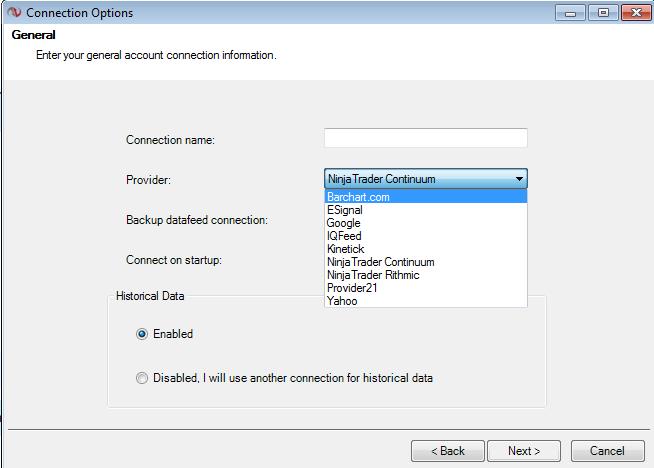
Task: Maximize the Connection Options window
Action: tap(602, 13)
